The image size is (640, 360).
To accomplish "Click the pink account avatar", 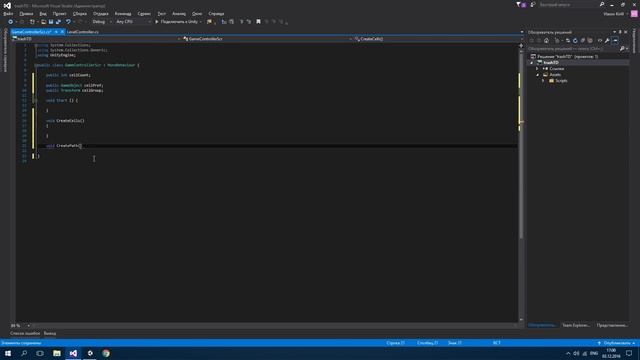I will pyautogui.click(x=634, y=13).
